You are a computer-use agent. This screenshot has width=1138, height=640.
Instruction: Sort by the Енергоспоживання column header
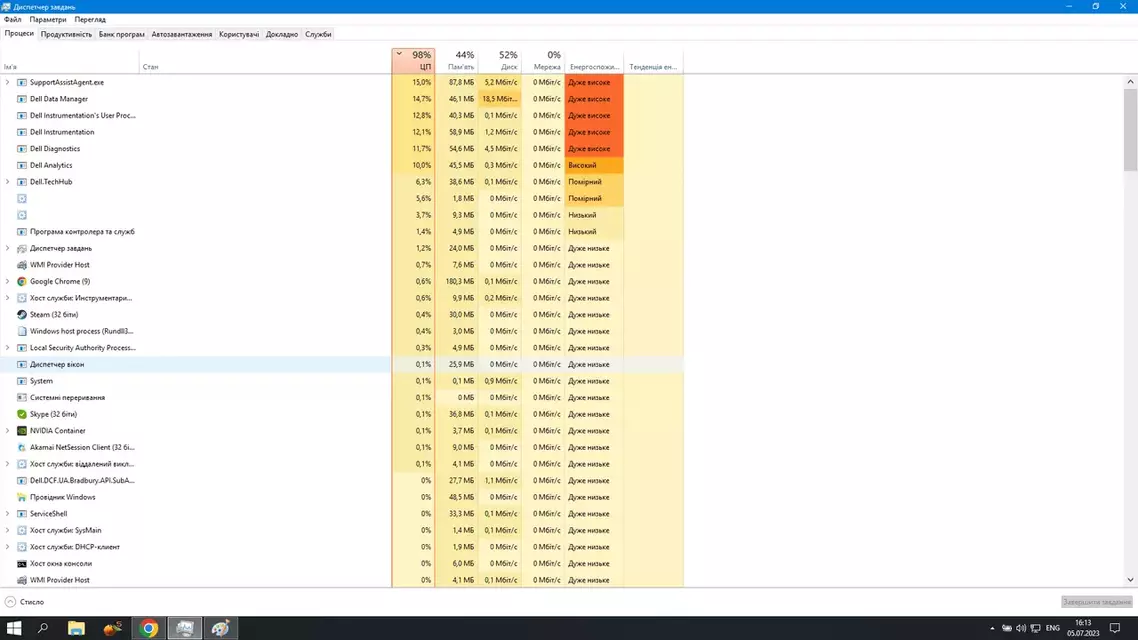tap(594, 61)
